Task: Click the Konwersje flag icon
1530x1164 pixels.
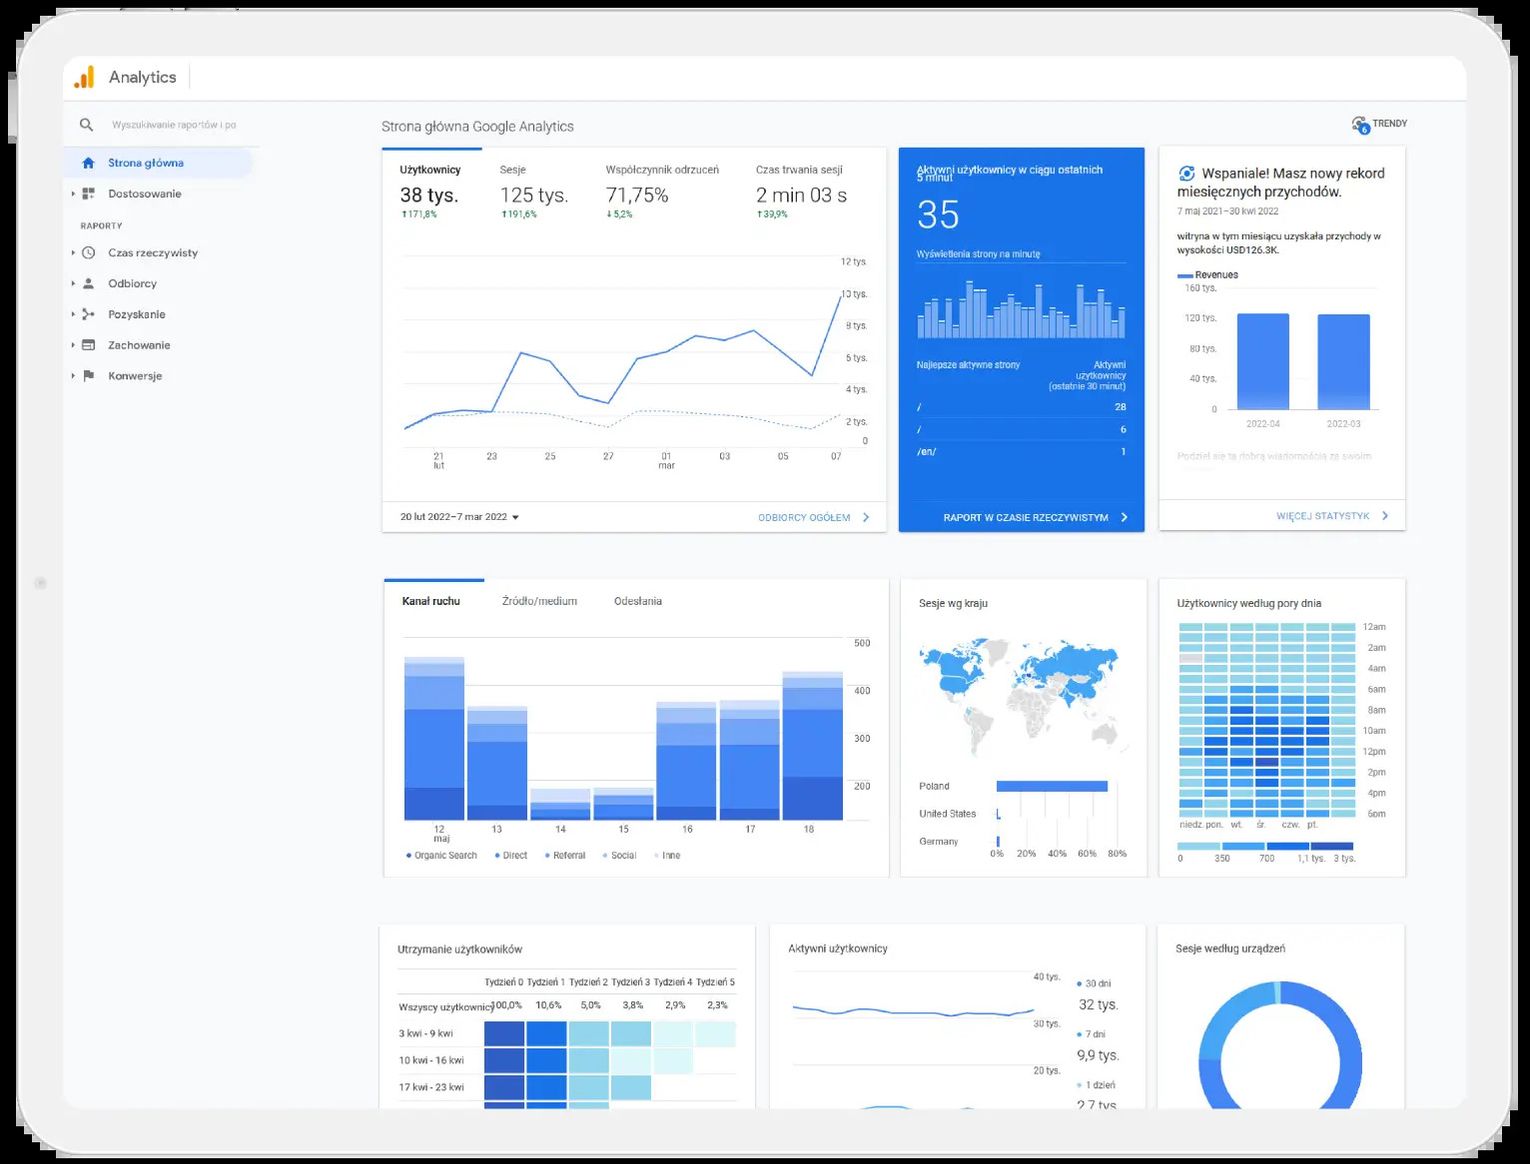Action: point(88,376)
